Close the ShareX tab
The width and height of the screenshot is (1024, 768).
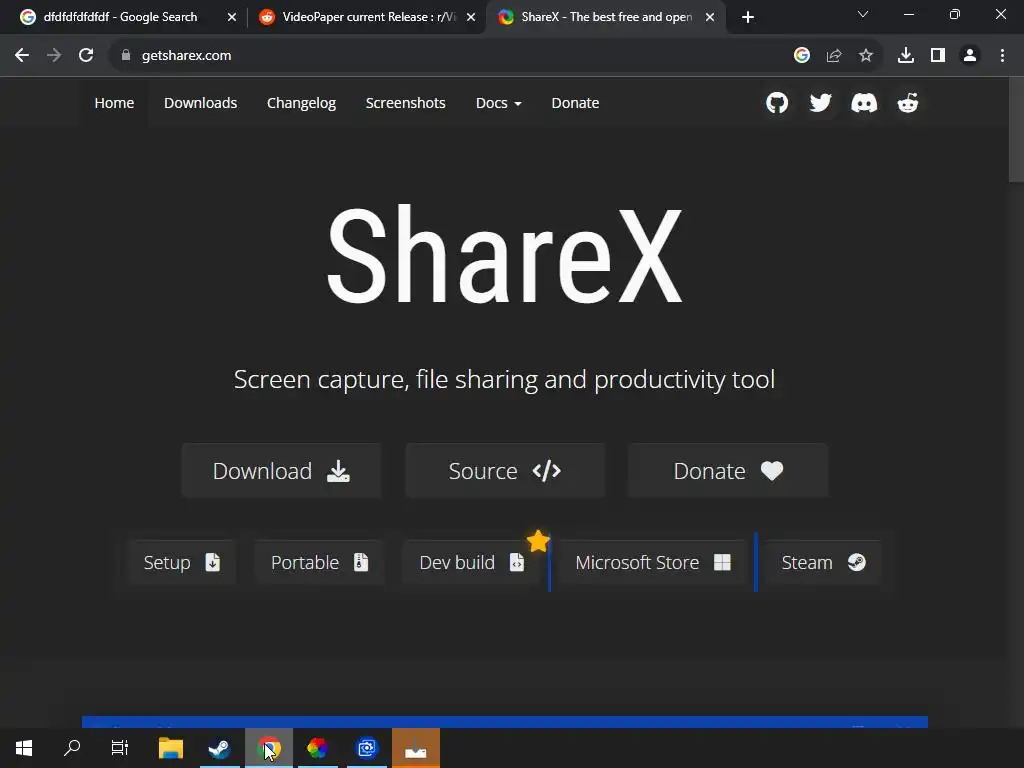tap(710, 17)
